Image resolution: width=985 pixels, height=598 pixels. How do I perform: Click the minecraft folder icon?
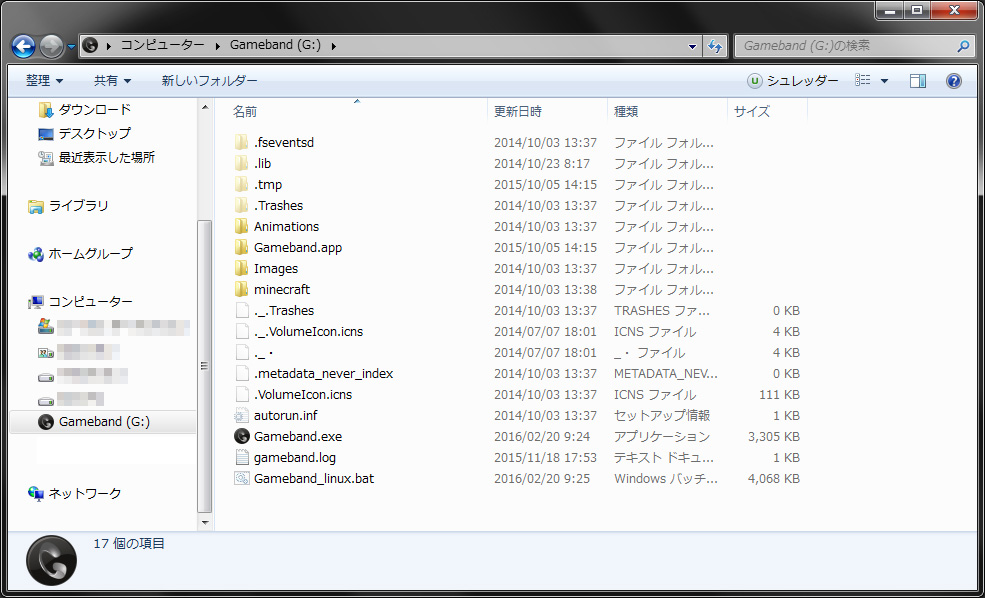pos(241,290)
